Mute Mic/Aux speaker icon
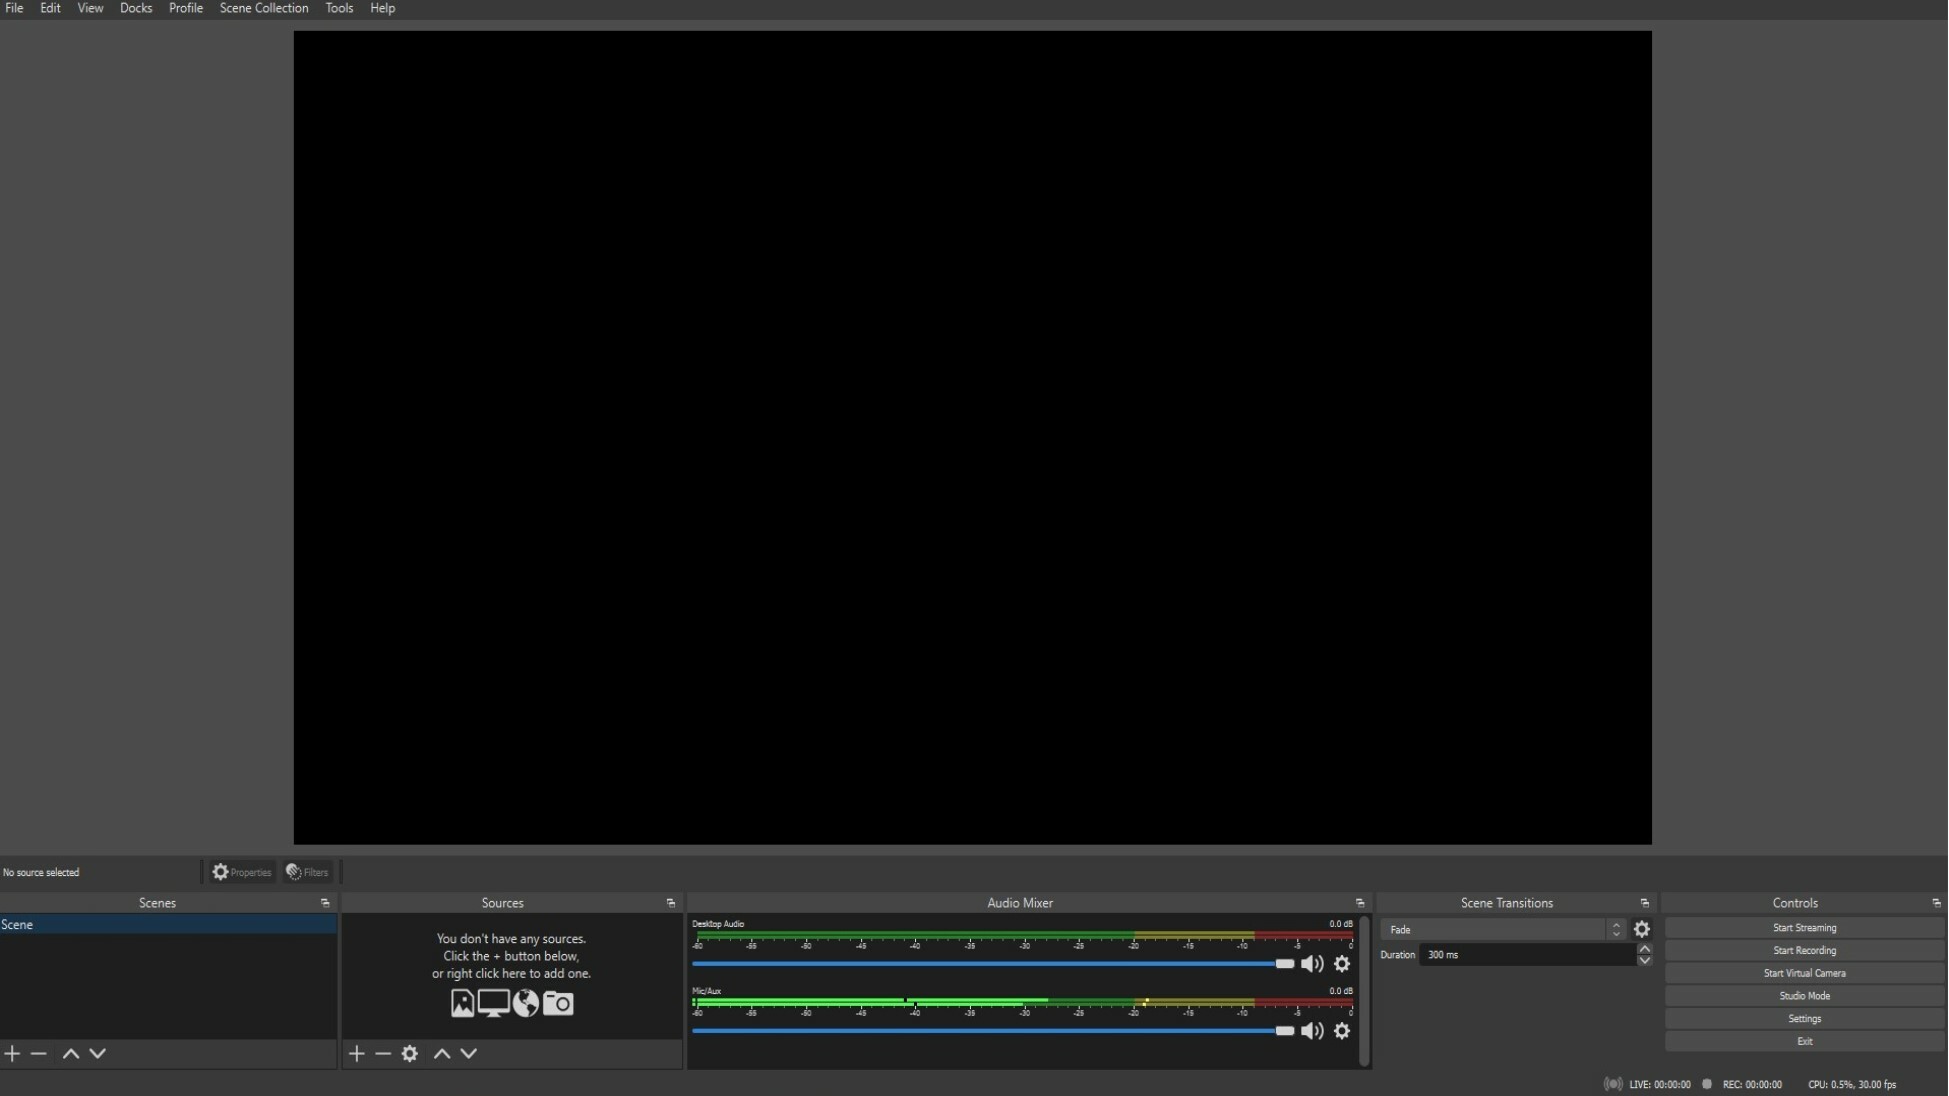Viewport: 1949px width, 1096px height. 1311,1031
